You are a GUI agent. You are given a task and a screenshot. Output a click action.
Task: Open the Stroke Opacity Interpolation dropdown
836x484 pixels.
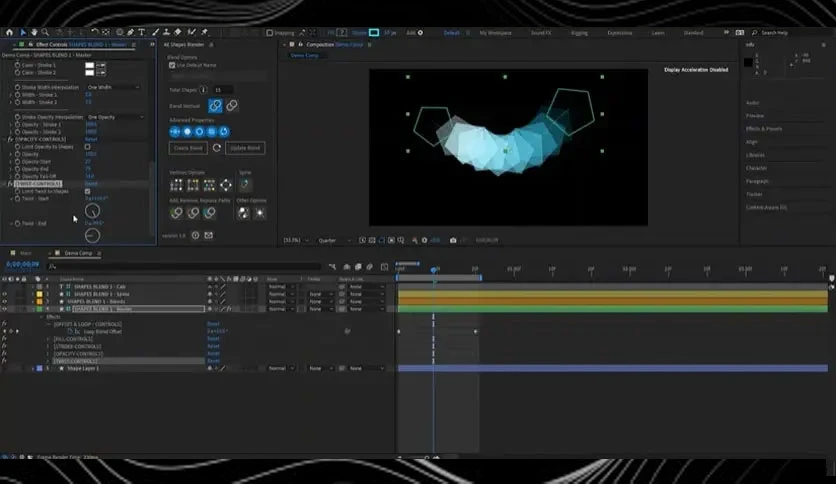click(x=115, y=117)
